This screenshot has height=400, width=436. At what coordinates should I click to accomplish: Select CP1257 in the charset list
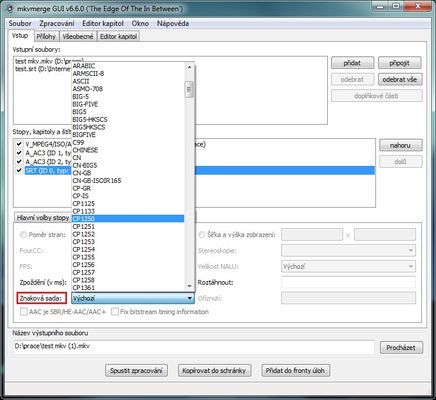click(128, 273)
